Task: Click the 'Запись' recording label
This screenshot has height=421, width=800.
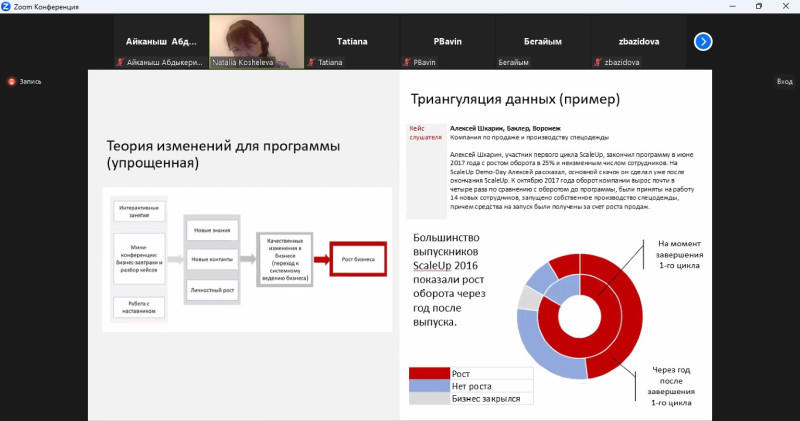Action: point(31,82)
